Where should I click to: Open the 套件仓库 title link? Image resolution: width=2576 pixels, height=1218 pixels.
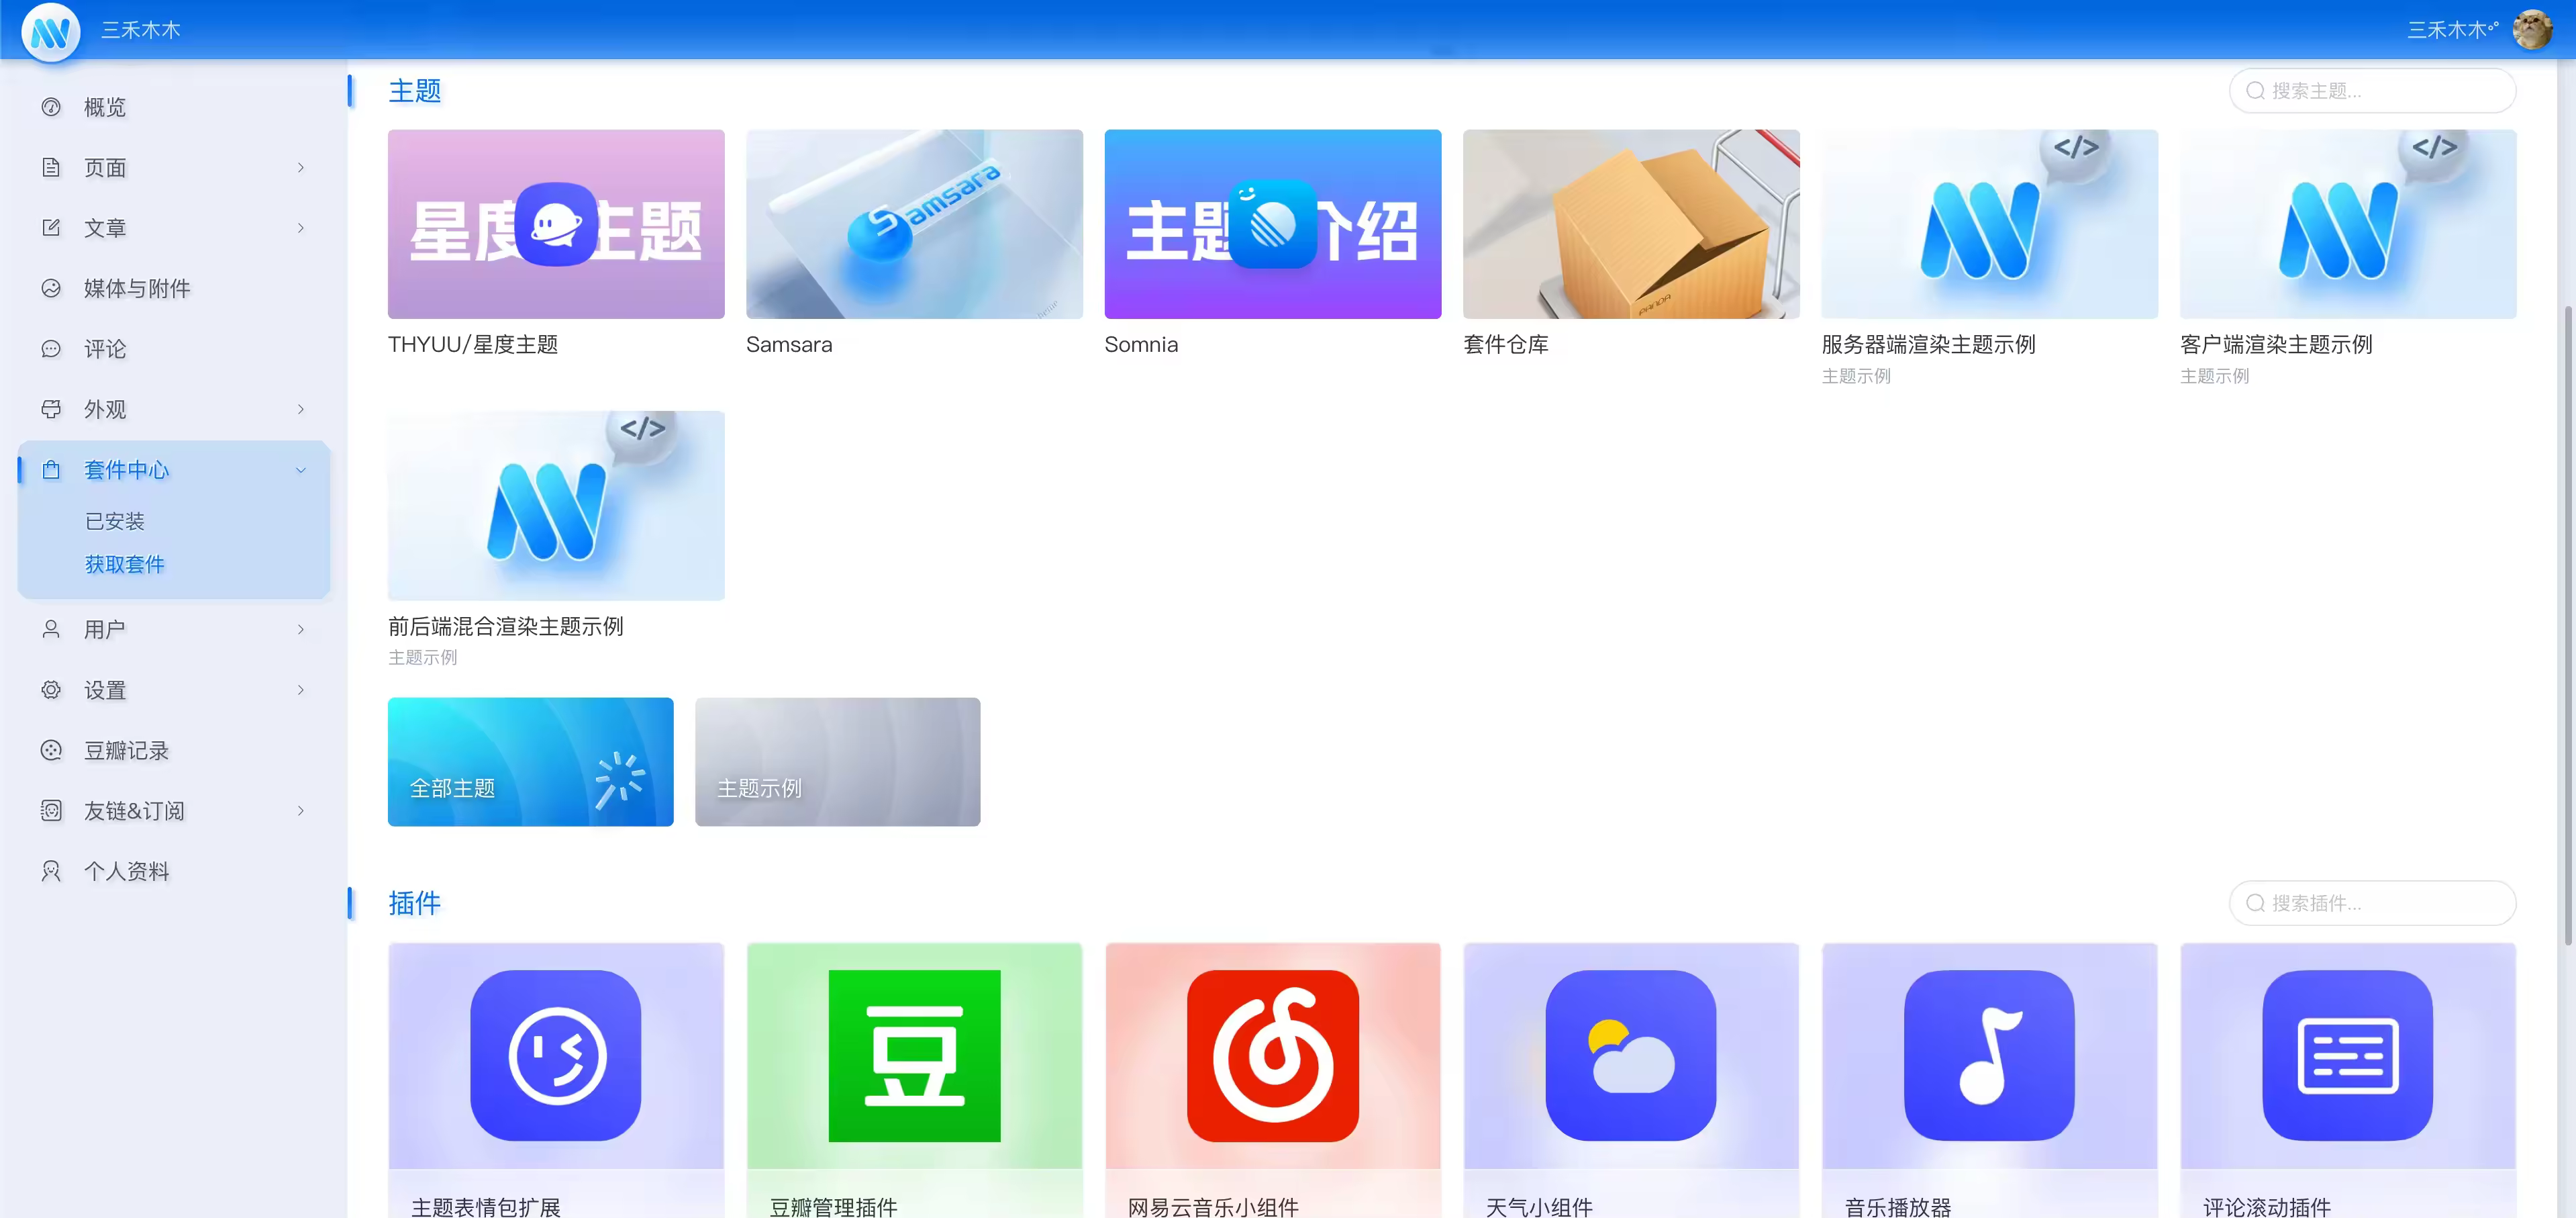1506,344
